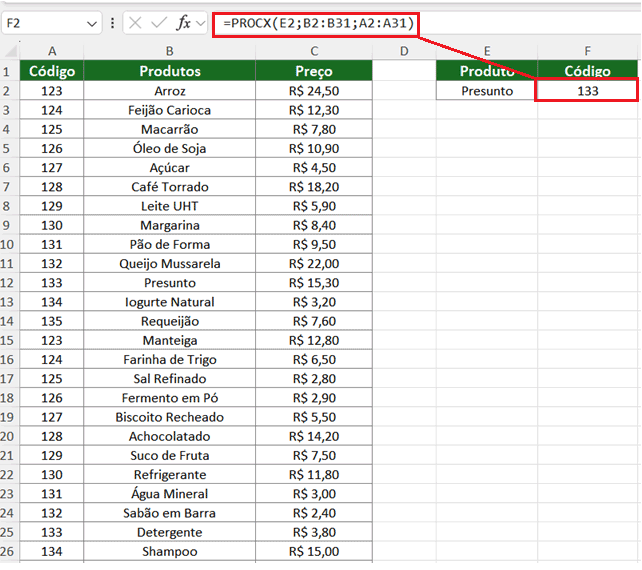
Task: Click the Select All corner triangle
Action: point(10,51)
